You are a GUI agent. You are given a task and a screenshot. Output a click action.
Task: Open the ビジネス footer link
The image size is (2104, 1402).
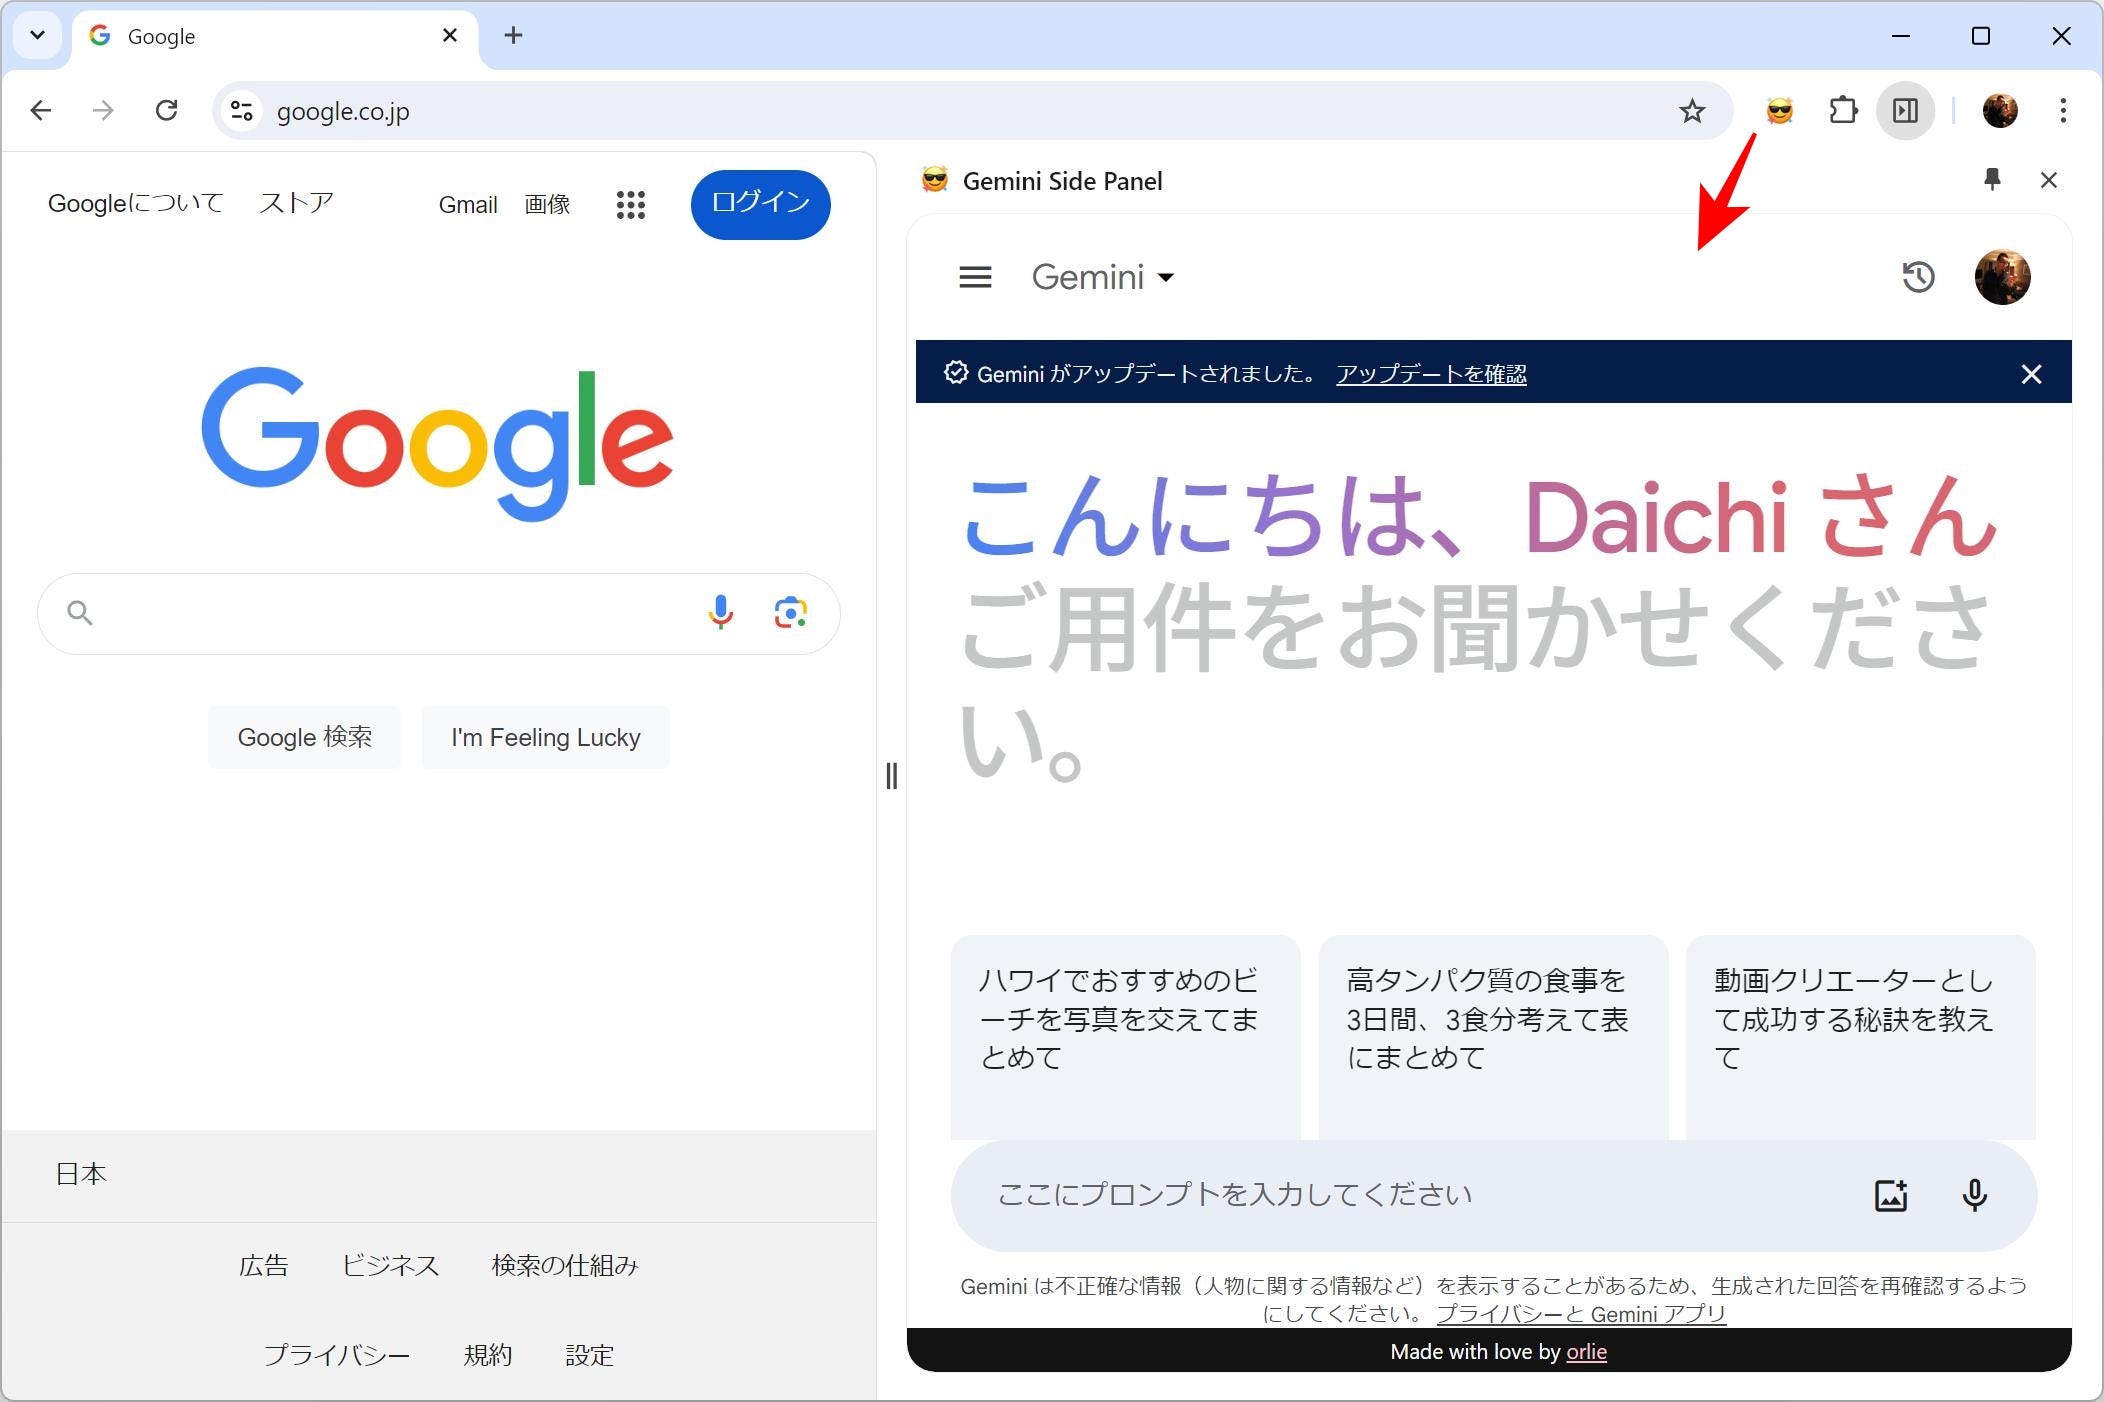(x=390, y=1266)
